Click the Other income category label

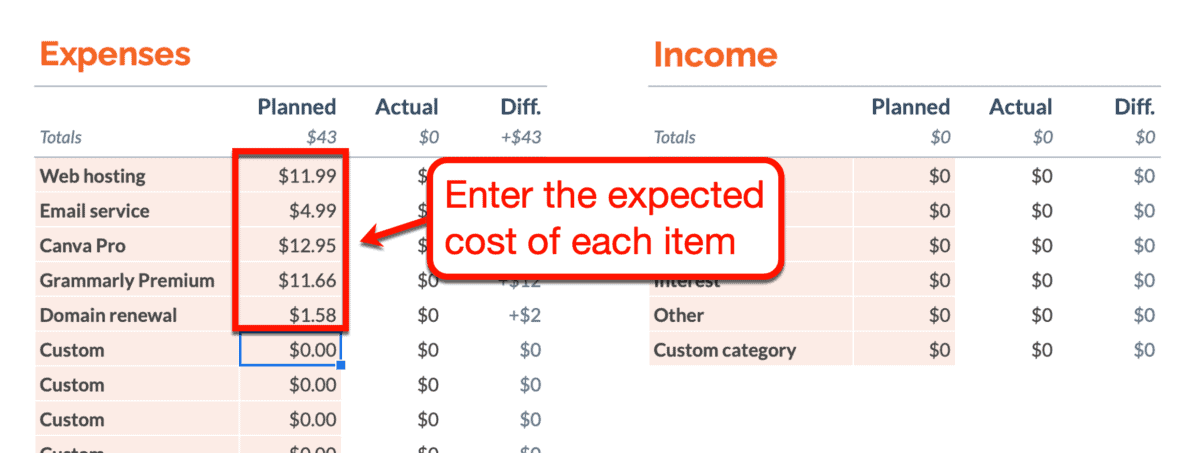pyautogui.click(x=679, y=316)
